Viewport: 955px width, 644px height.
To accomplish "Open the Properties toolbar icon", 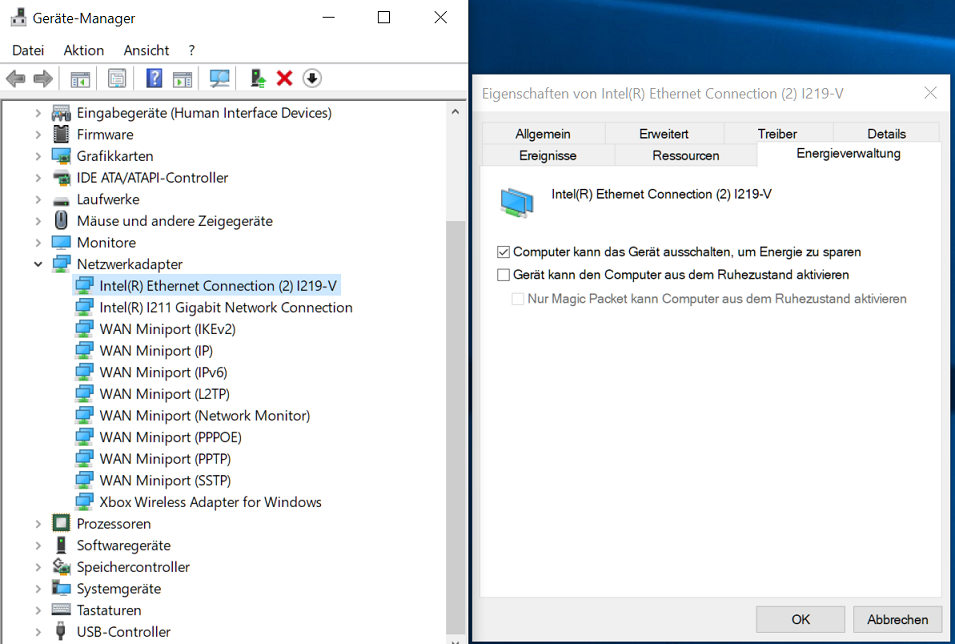I will pyautogui.click(x=117, y=79).
